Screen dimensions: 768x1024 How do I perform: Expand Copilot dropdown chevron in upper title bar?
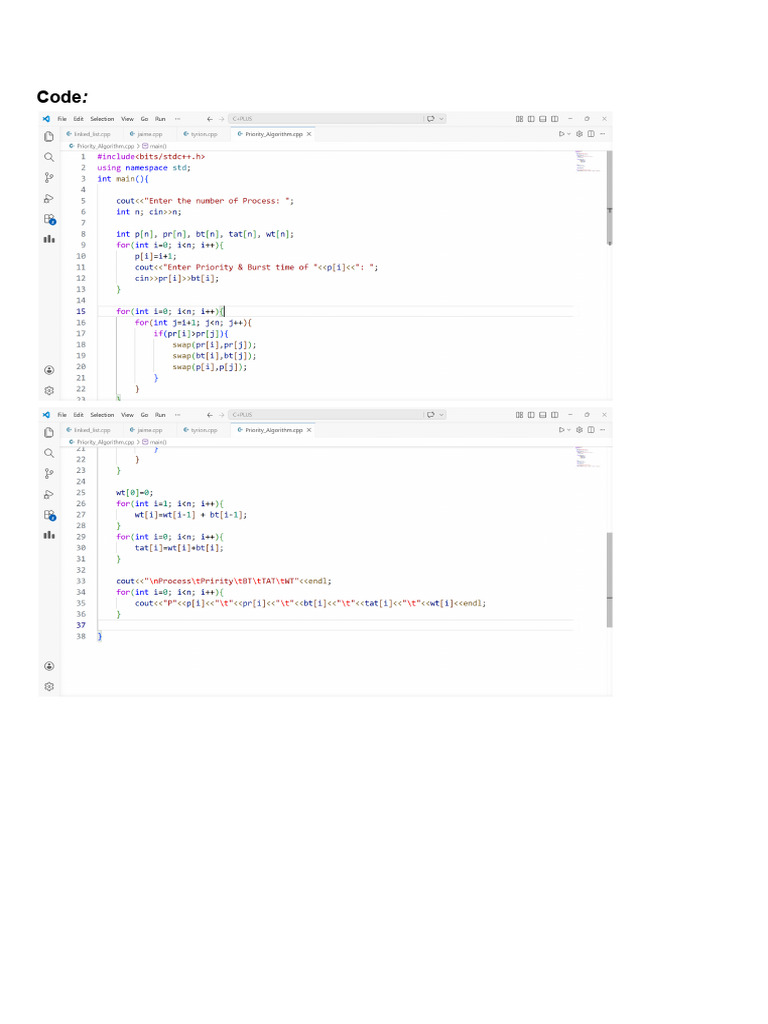[x=441, y=119]
